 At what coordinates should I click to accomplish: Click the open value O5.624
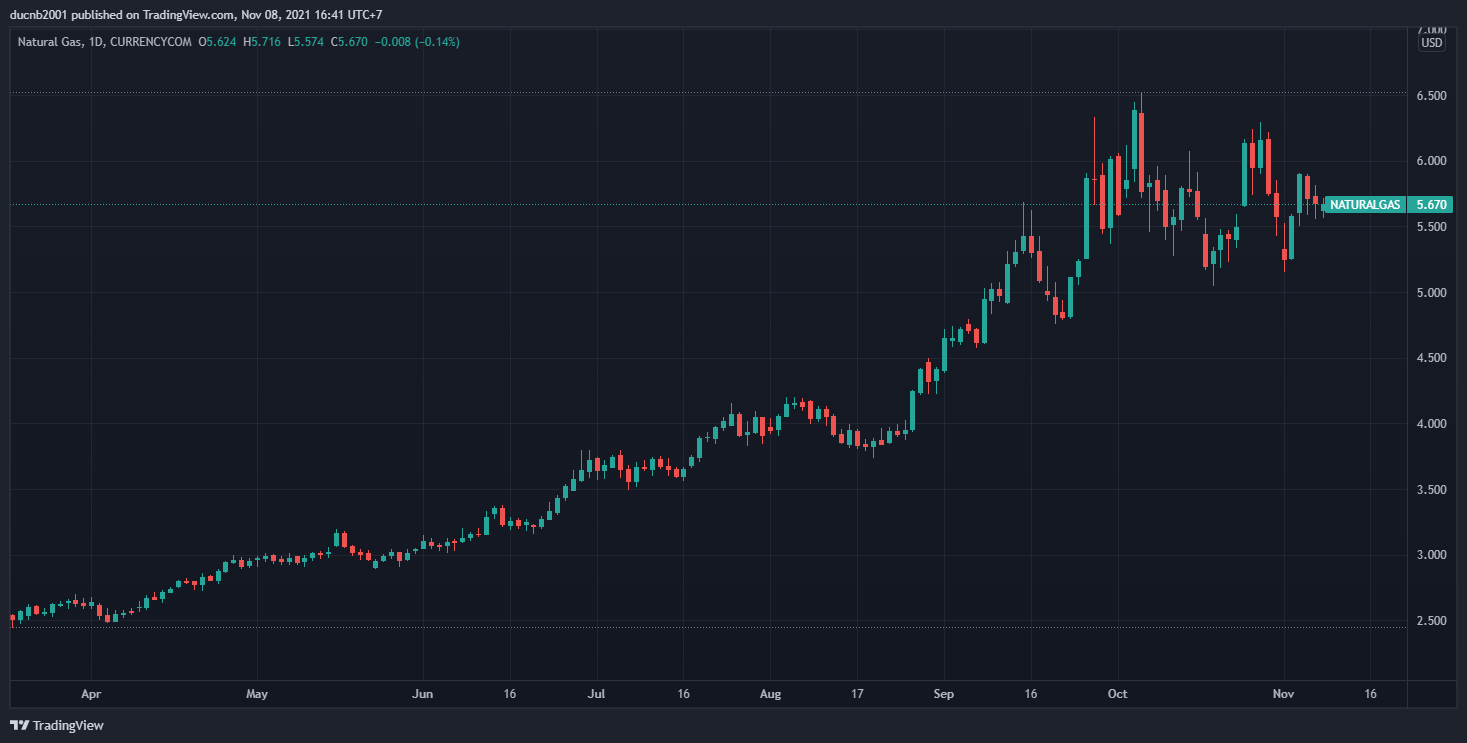click(218, 42)
